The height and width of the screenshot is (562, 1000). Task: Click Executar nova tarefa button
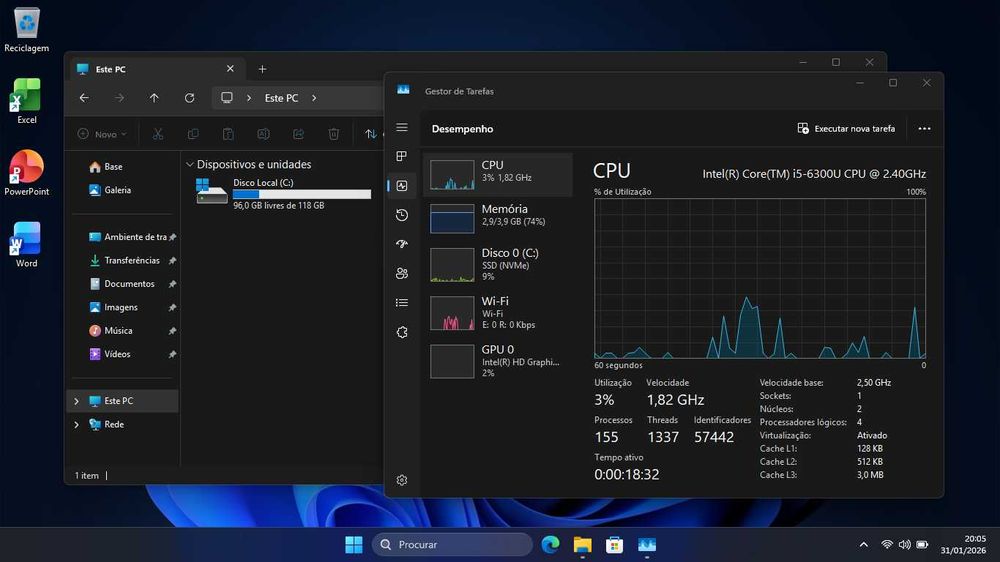coord(846,129)
